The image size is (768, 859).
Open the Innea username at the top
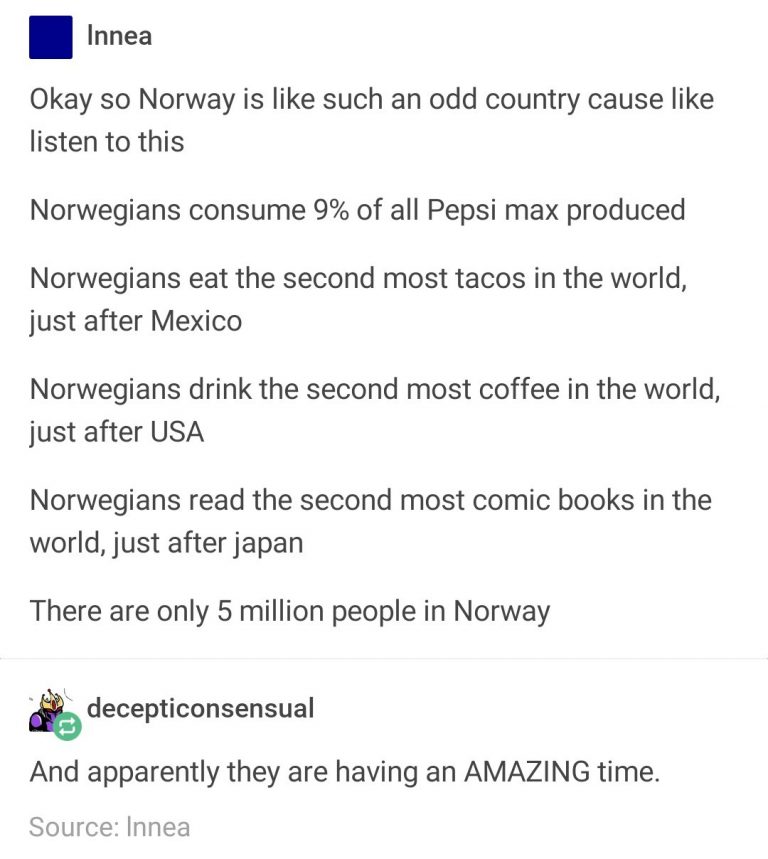pyautogui.click(x=120, y=36)
